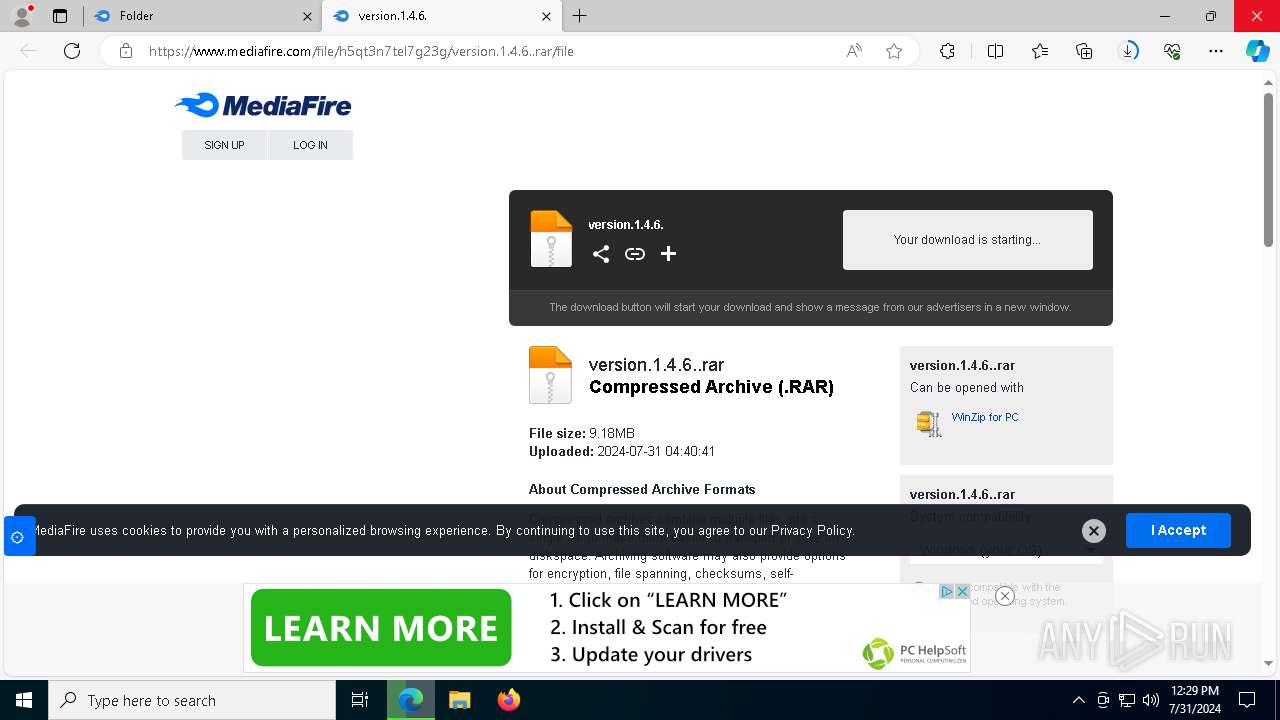1280x720 pixels.
Task: Open the Windows Start menu
Action: click(24, 700)
